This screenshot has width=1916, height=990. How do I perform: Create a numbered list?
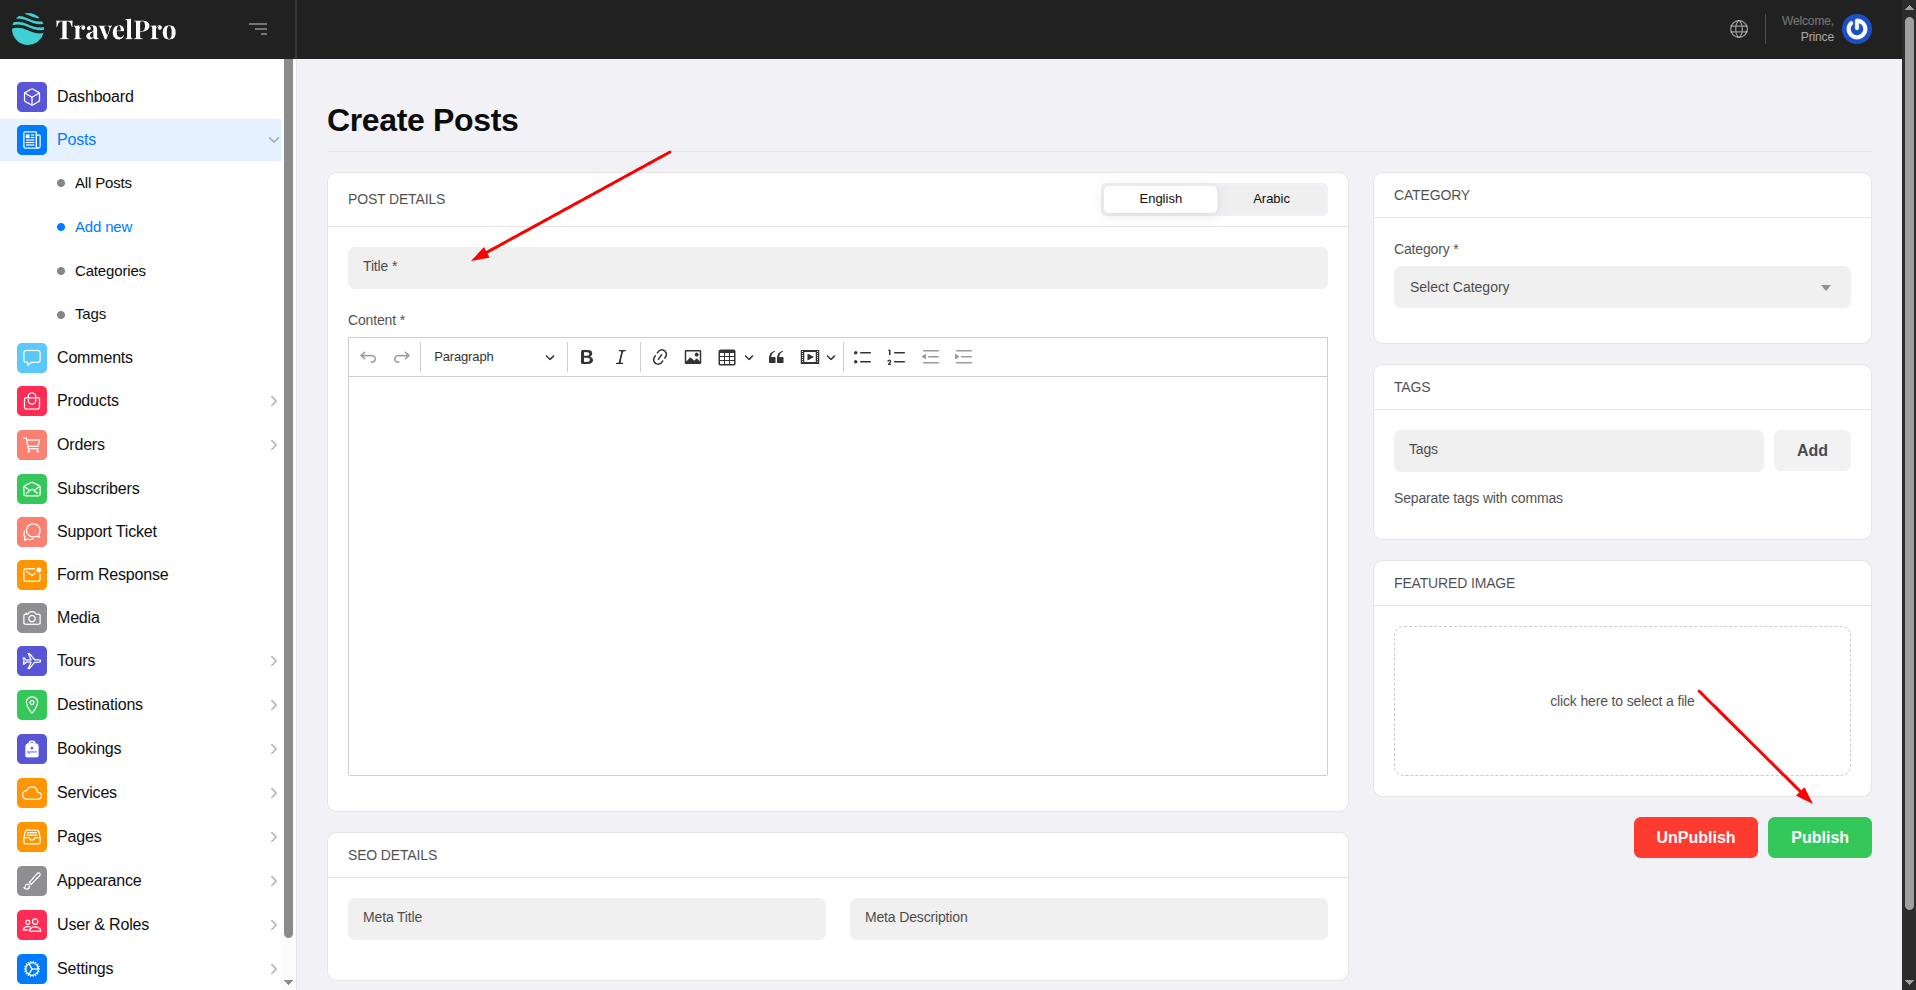[896, 357]
